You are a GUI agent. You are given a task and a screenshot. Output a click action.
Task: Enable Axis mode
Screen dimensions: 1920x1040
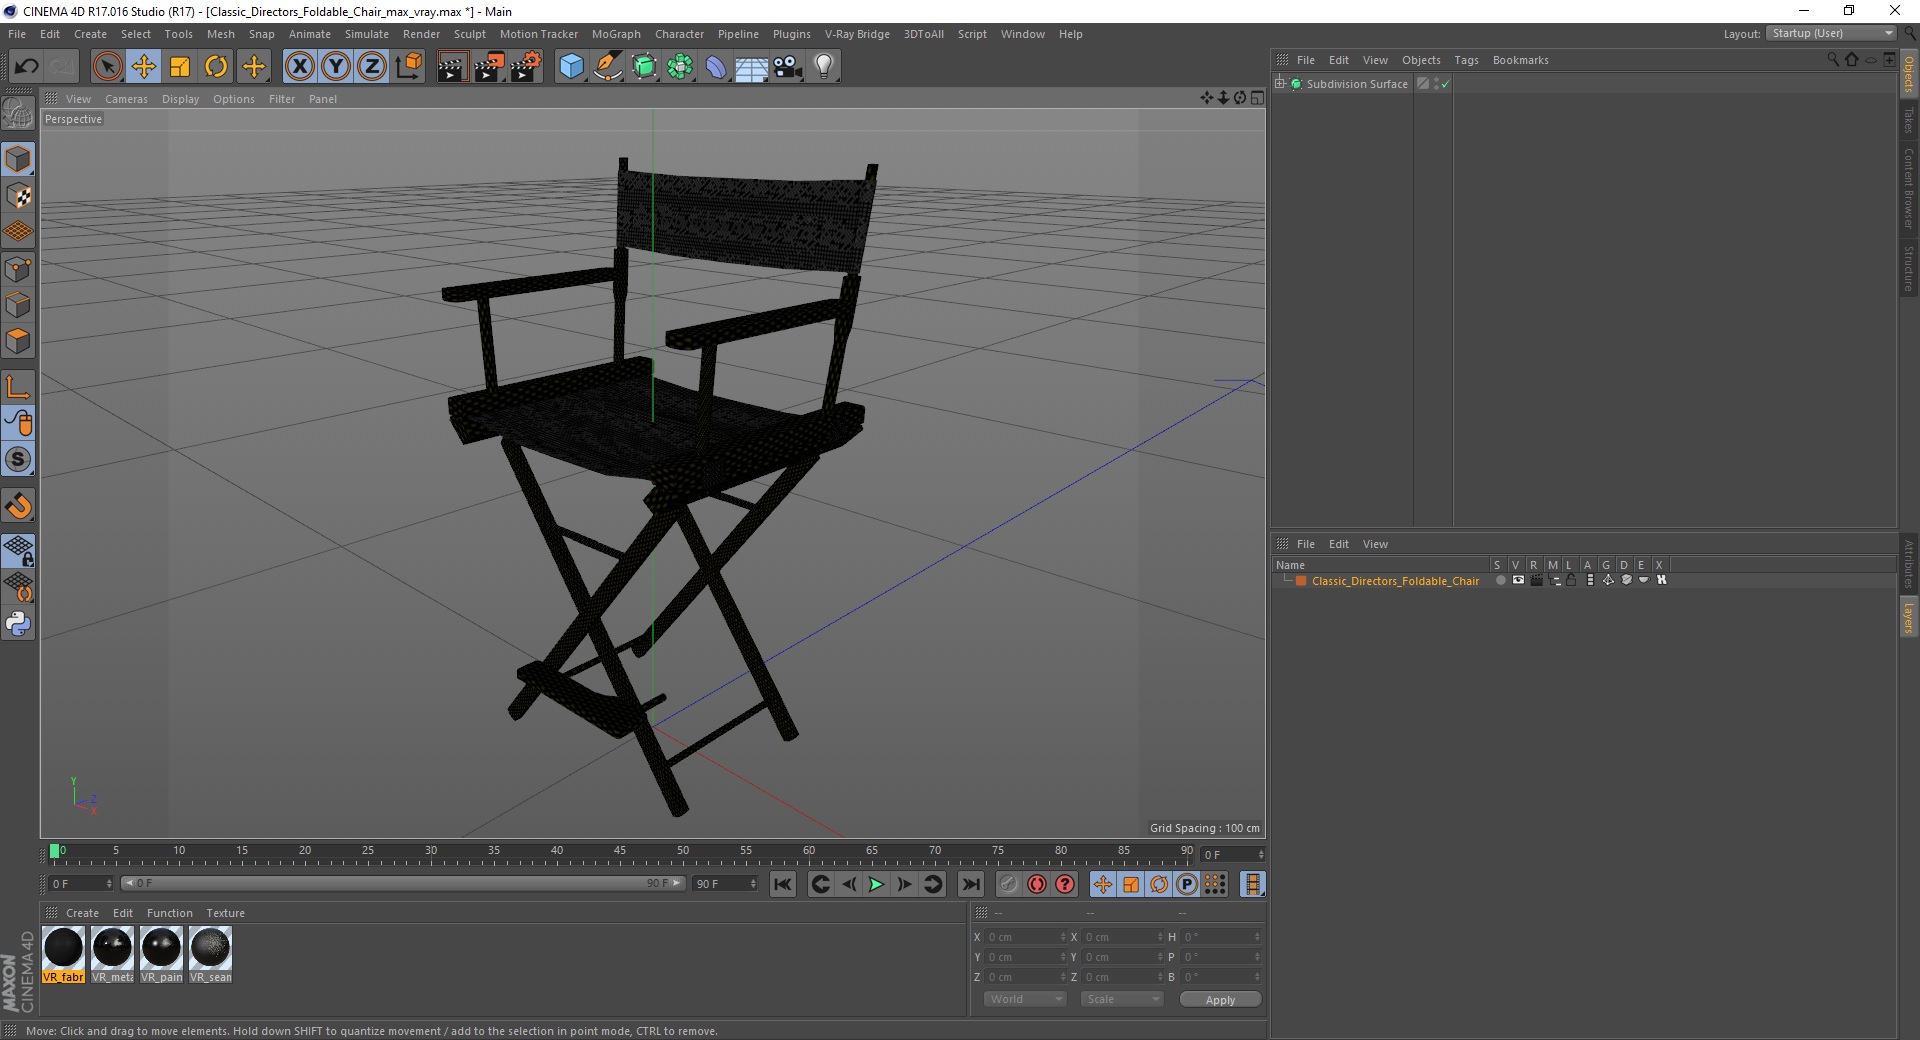coord(18,386)
